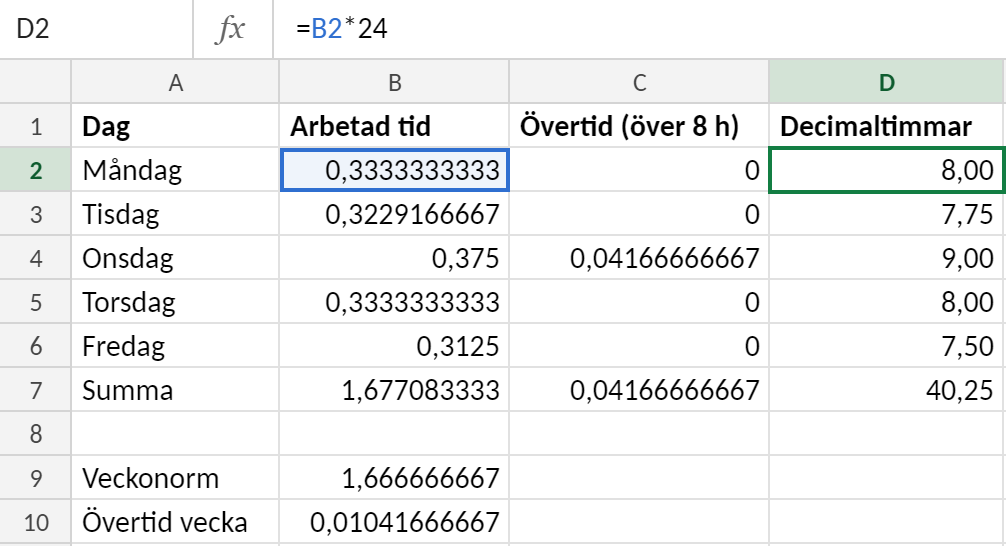Click Summa overtime 0,04166666667

pyautogui.click(x=639, y=389)
